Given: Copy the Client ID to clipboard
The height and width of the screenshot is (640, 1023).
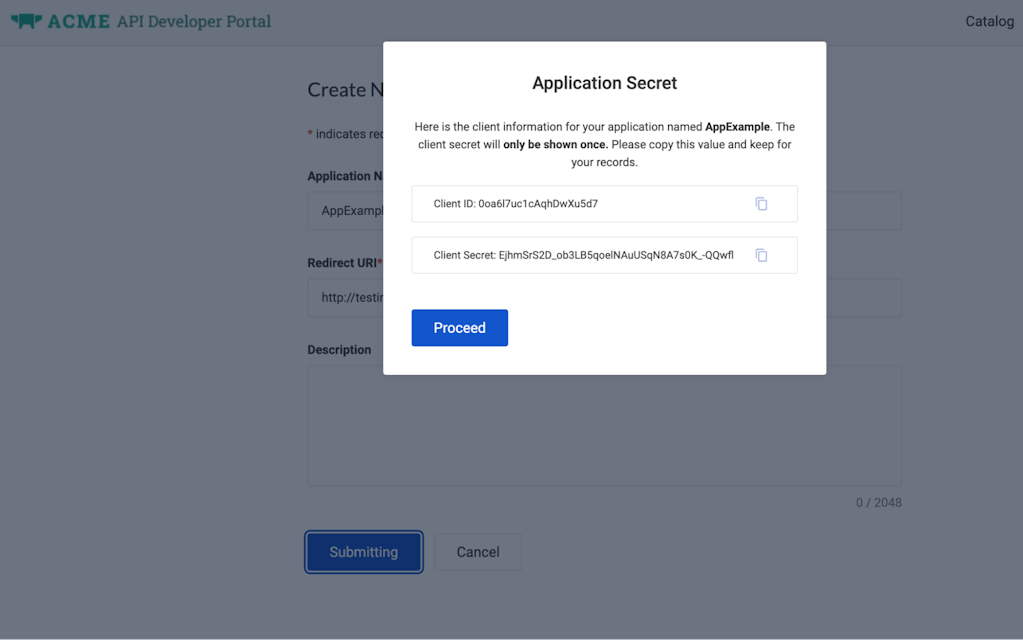Looking at the screenshot, I should [x=761, y=204].
